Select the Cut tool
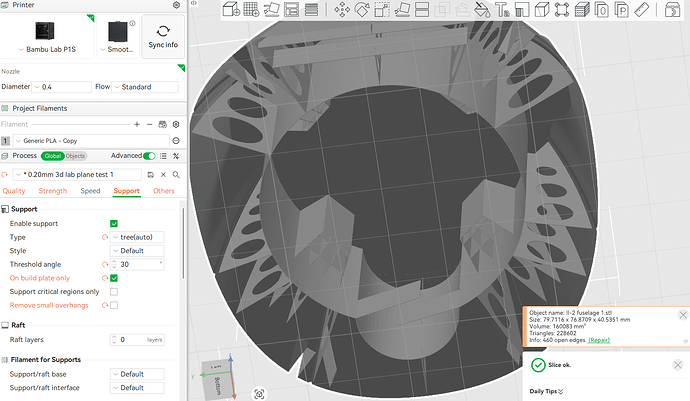Viewport: 690px width, 401px height. (422, 9)
